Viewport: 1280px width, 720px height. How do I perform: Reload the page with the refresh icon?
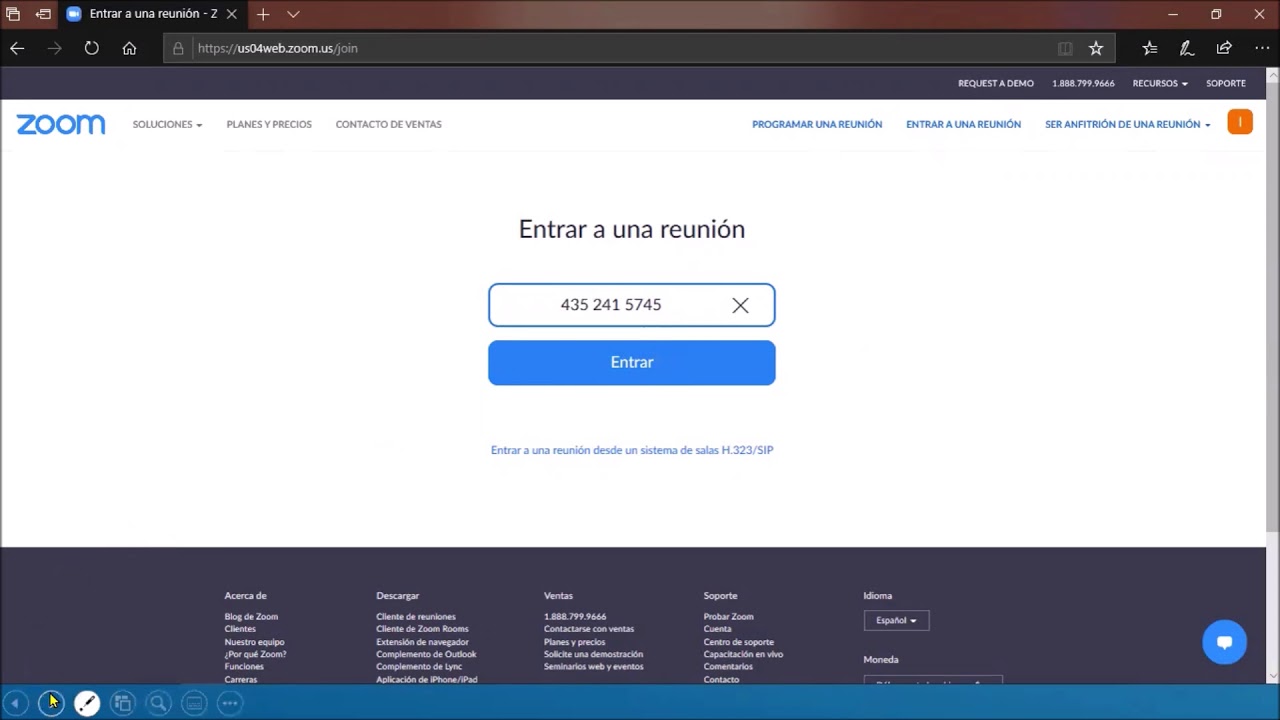pyautogui.click(x=91, y=48)
